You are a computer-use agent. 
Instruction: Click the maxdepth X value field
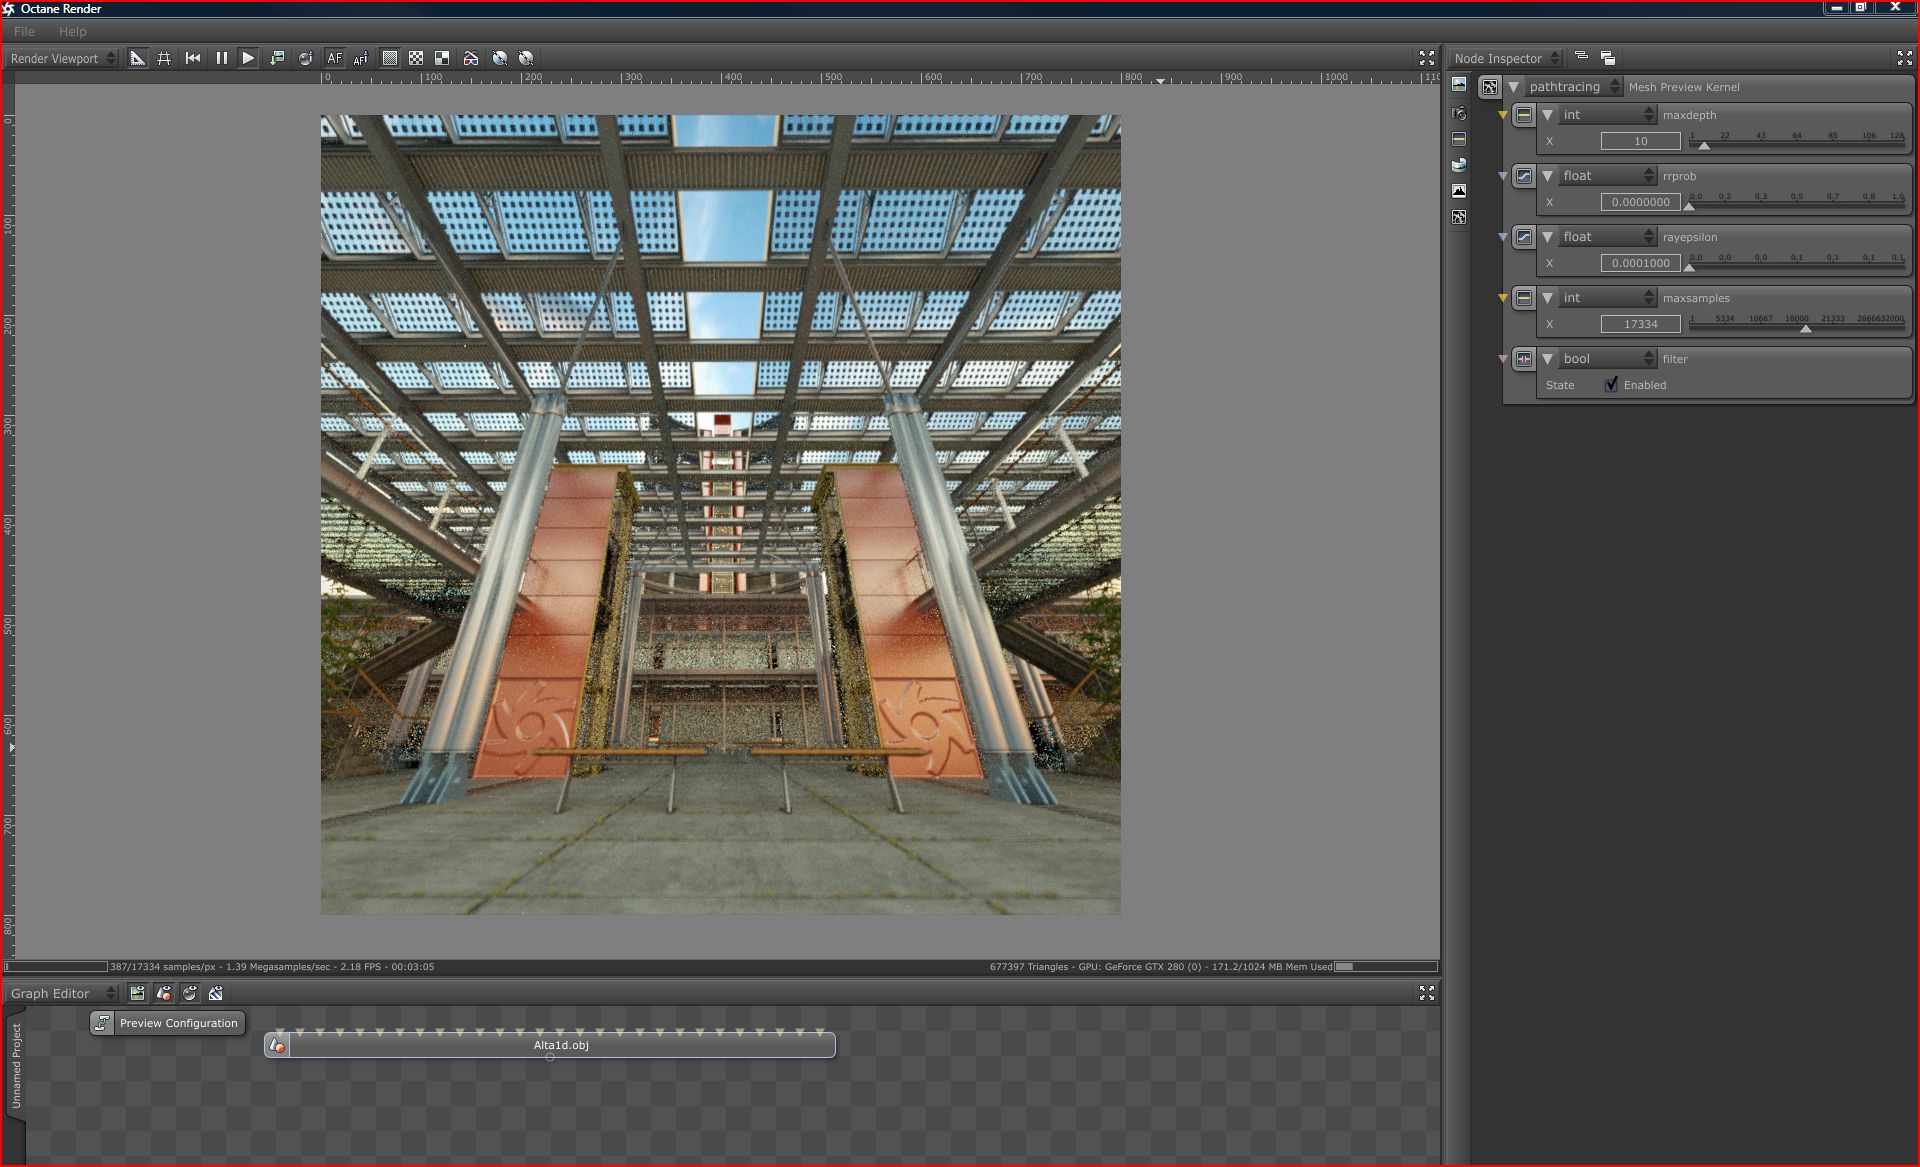1640,141
